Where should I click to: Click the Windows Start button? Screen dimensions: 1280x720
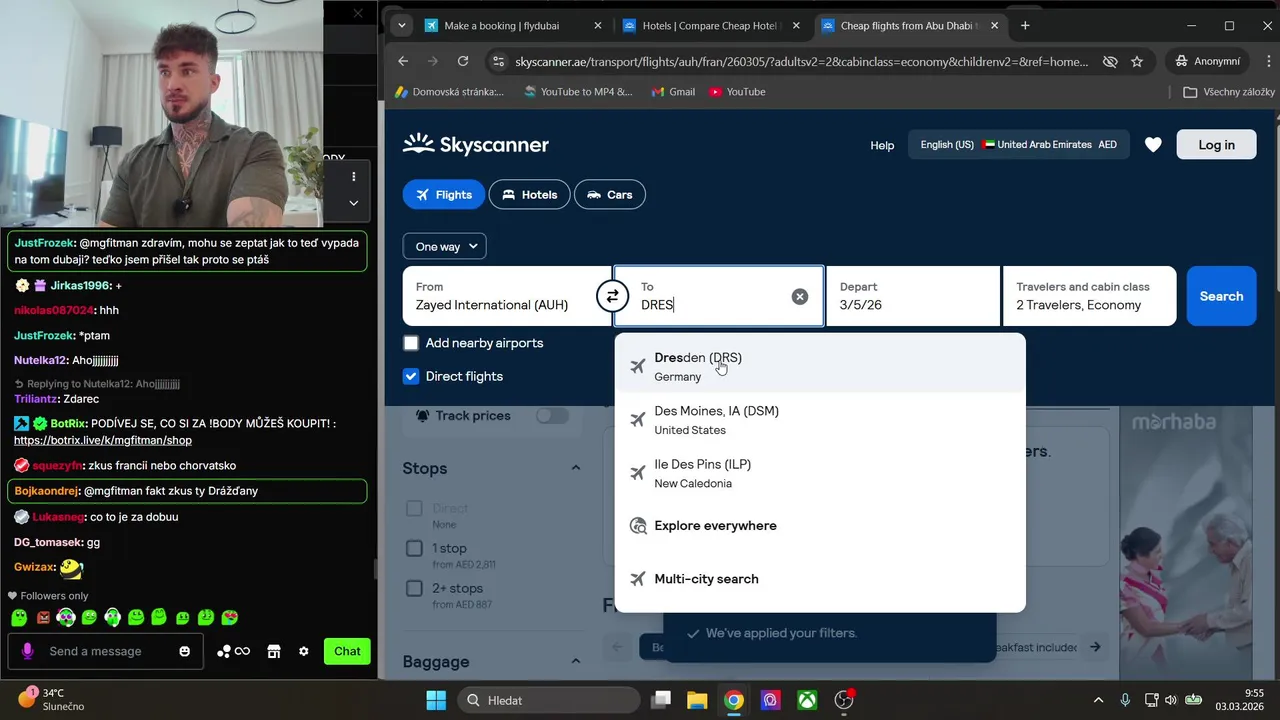(x=436, y=700)
